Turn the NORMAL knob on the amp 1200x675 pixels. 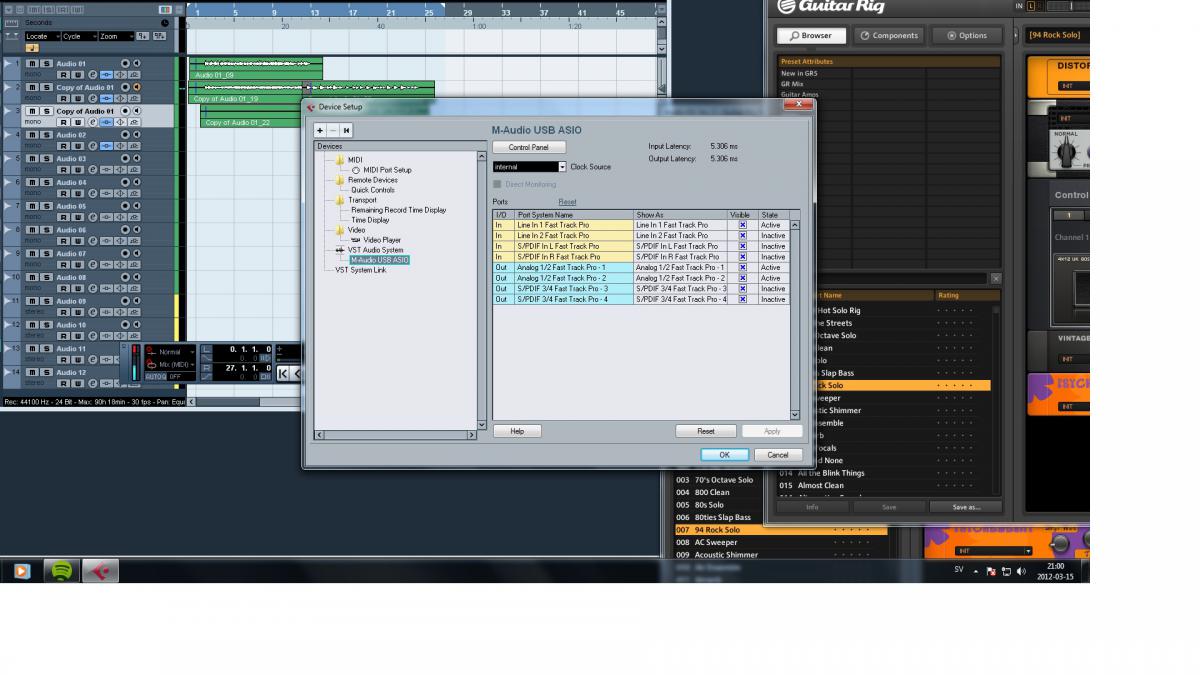pyautogui.click(x=1067, y=152)
